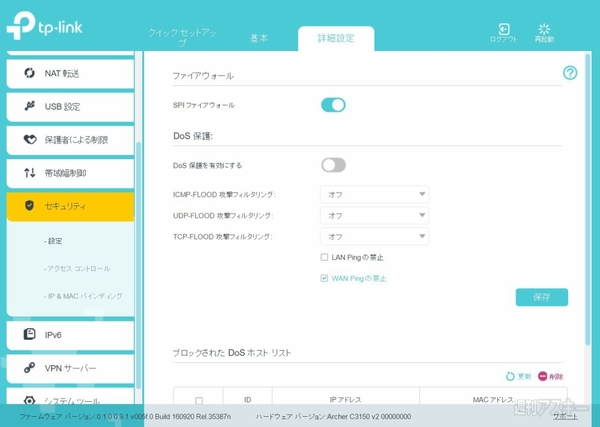Image resolution: width=600 pixels, height=427 pixels.
Task: Click the MAC アドレス column header
Action: coord(493,399)
